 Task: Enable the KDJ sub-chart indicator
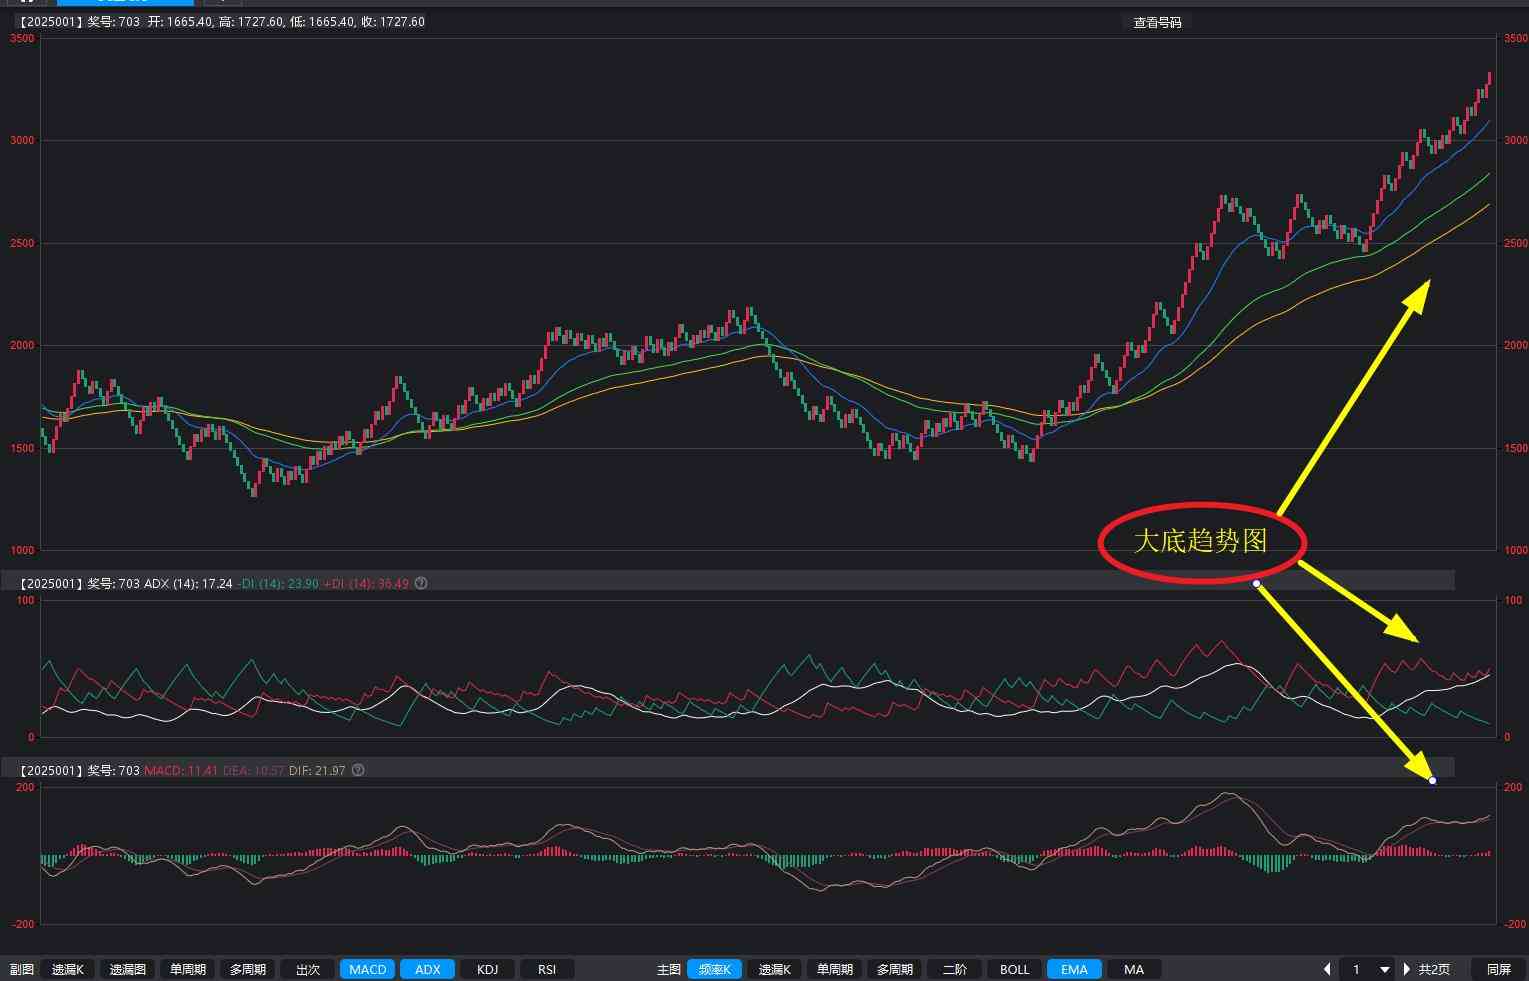pos(487,969)
